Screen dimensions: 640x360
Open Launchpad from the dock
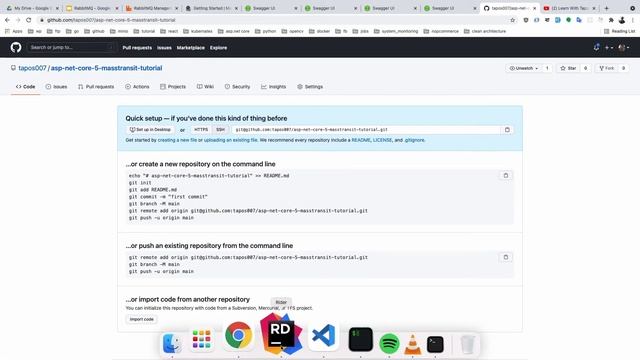pyautogui.click(x=202, y=340)
